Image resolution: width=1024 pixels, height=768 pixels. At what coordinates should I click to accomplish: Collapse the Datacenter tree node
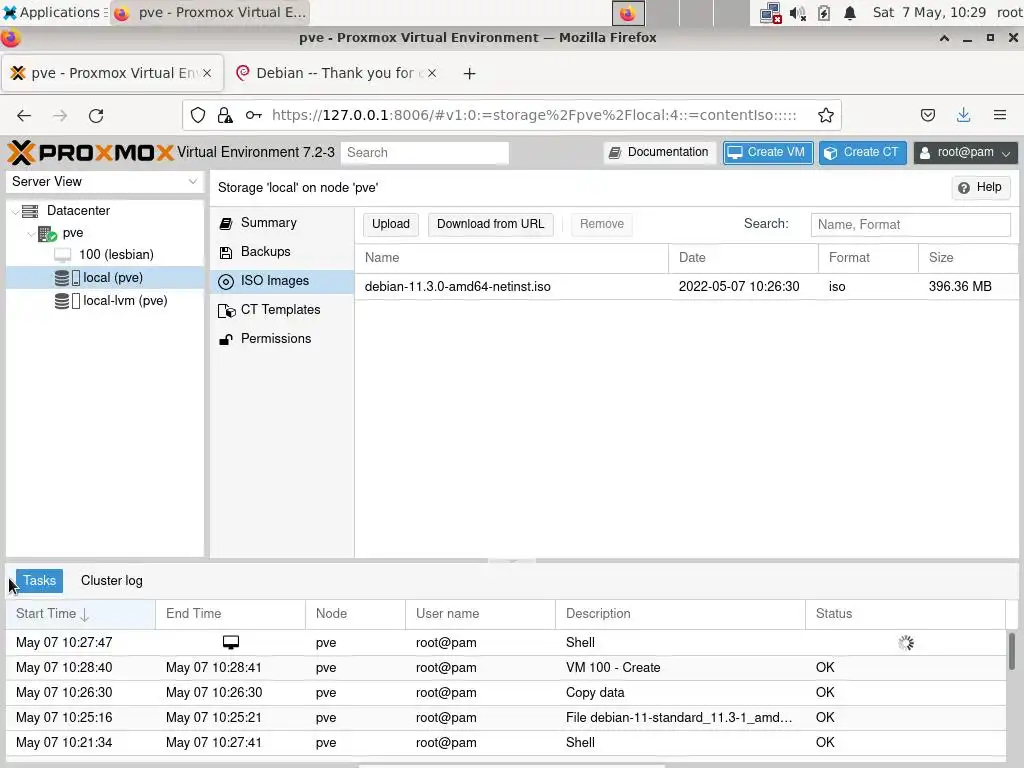pos(16,211)
